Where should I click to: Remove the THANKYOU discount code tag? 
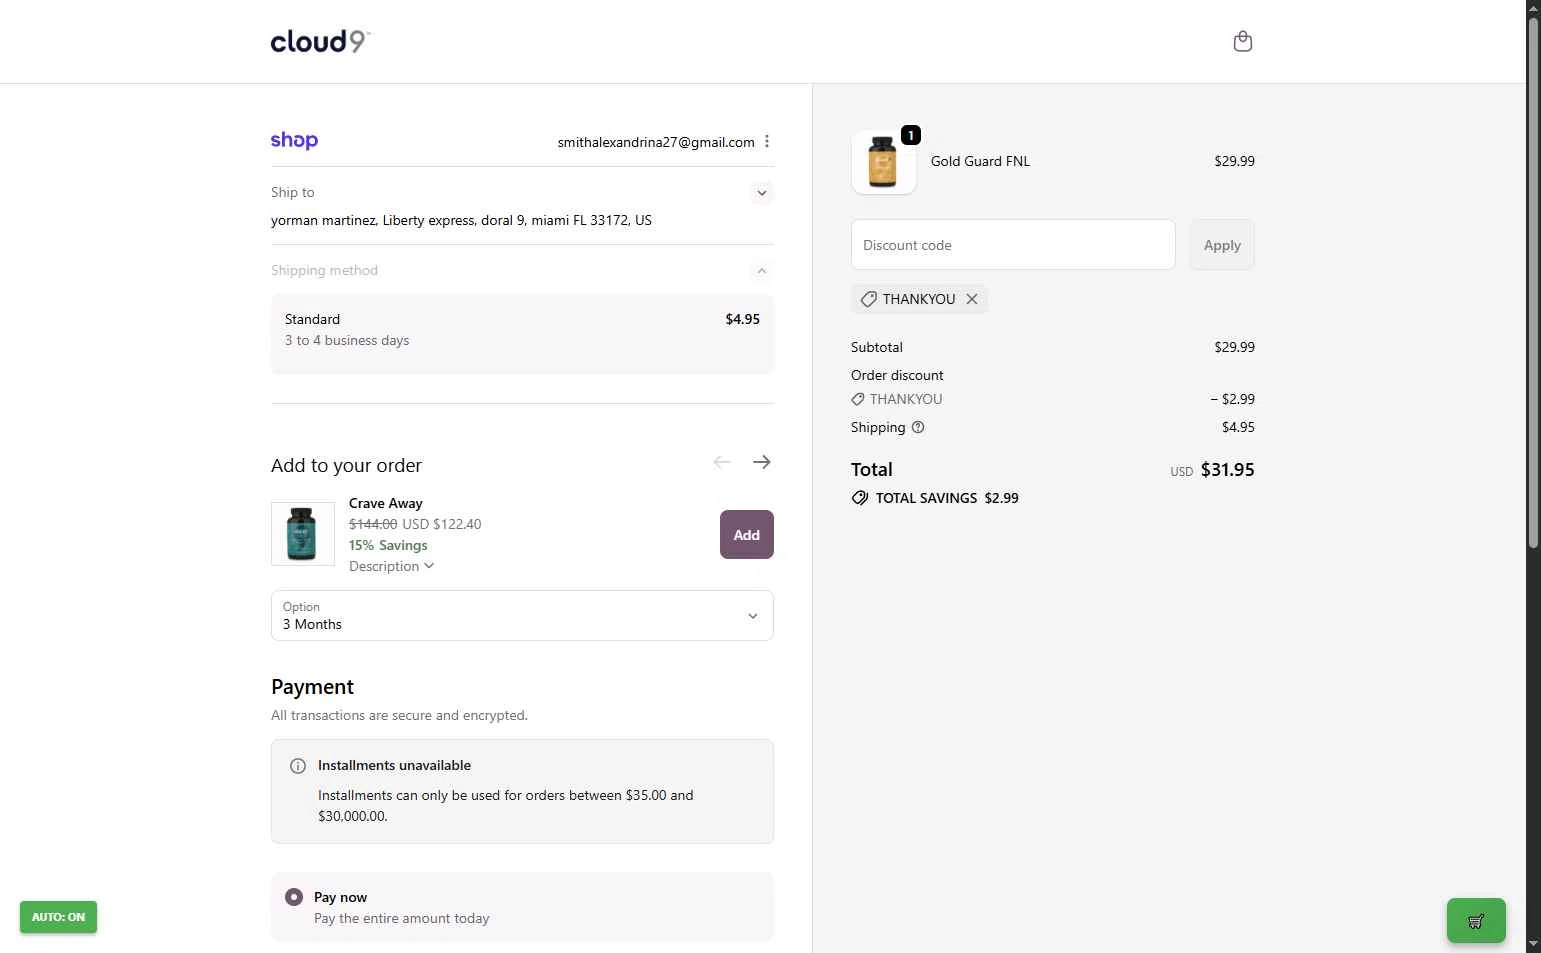coord(971,299)
